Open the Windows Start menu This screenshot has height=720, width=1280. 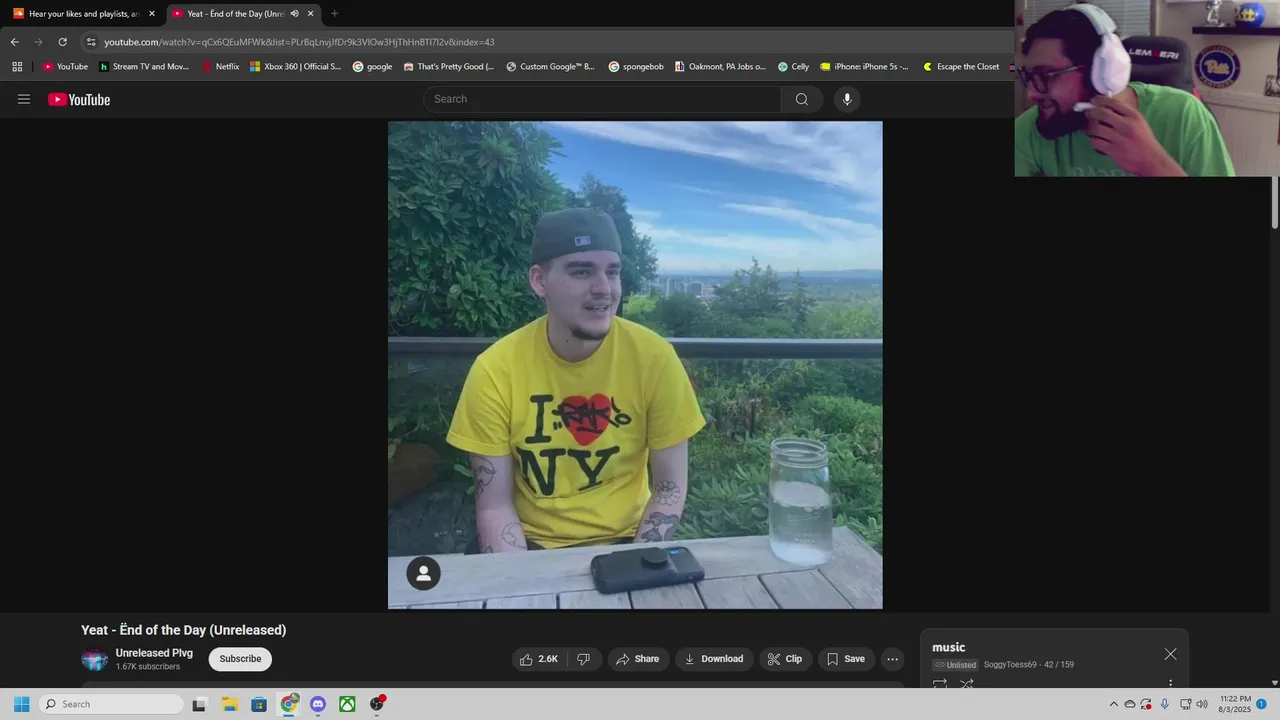tap(22, 704)
